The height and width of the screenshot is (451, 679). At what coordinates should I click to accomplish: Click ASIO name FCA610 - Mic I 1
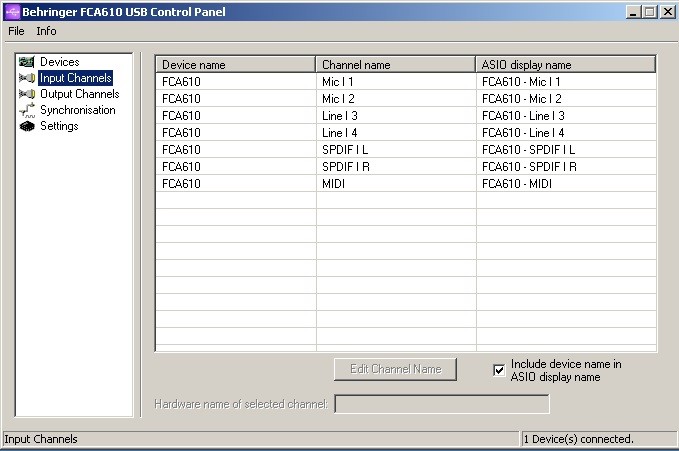[x=566, y=81]
